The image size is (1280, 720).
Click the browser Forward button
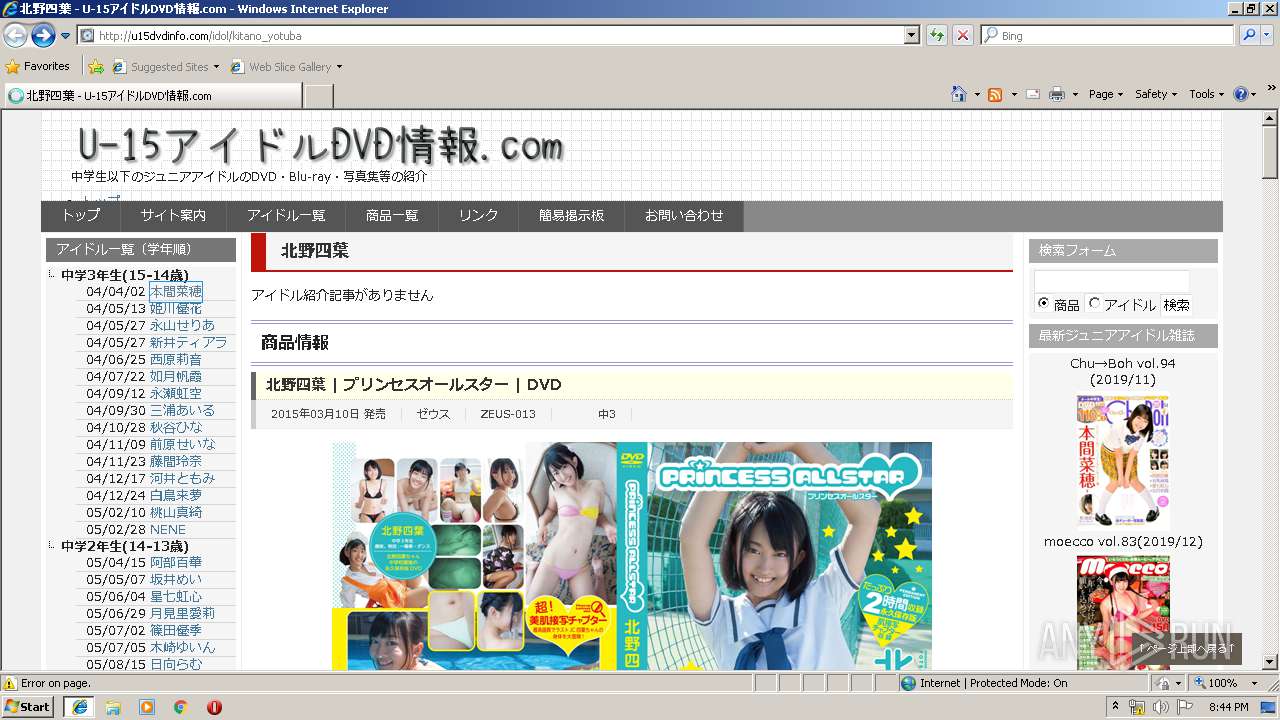(x=43, y=36)
